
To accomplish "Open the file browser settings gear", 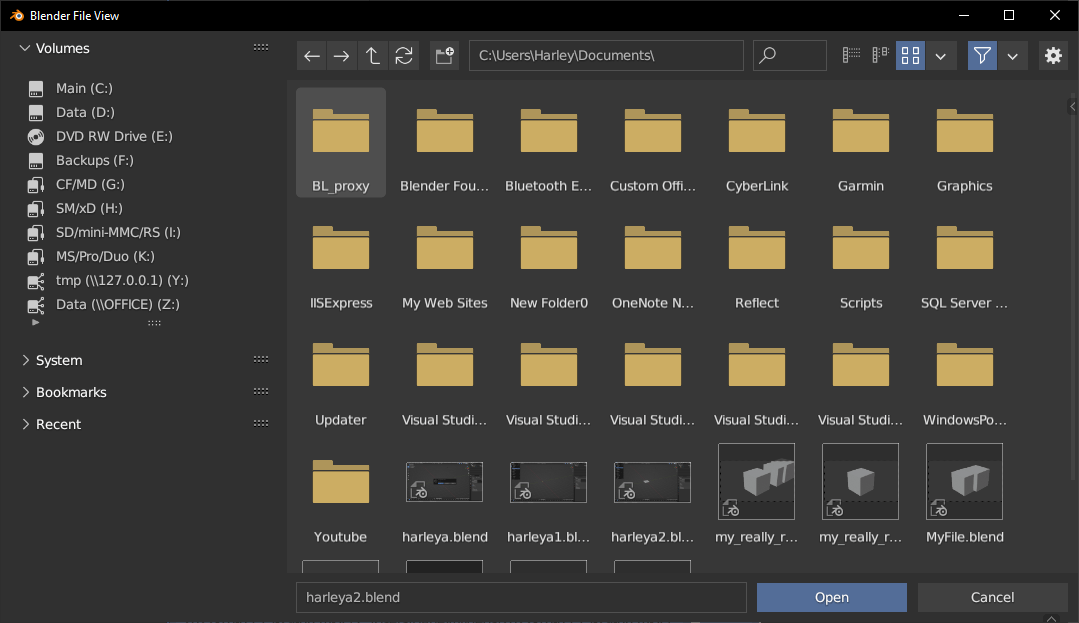I will point(1052,55).
